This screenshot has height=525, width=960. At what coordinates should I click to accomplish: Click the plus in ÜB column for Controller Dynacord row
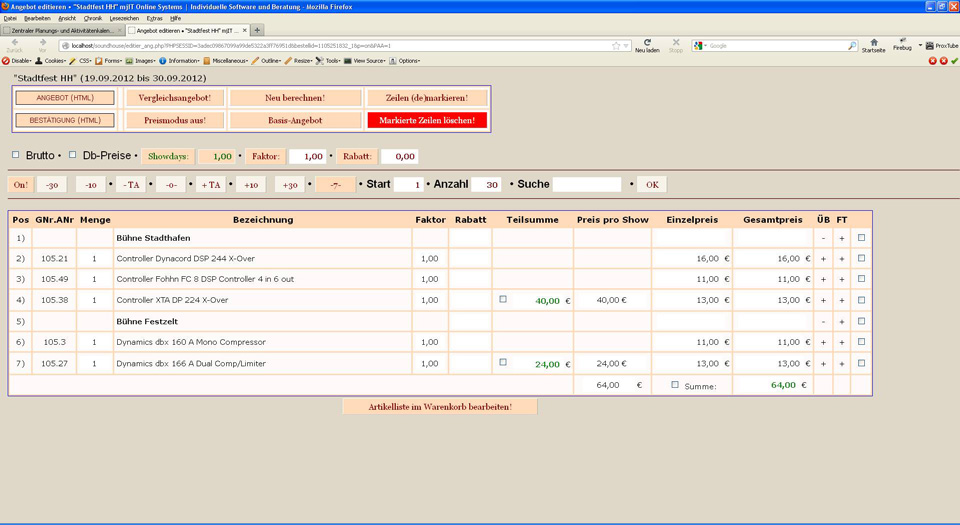[823, 259]
